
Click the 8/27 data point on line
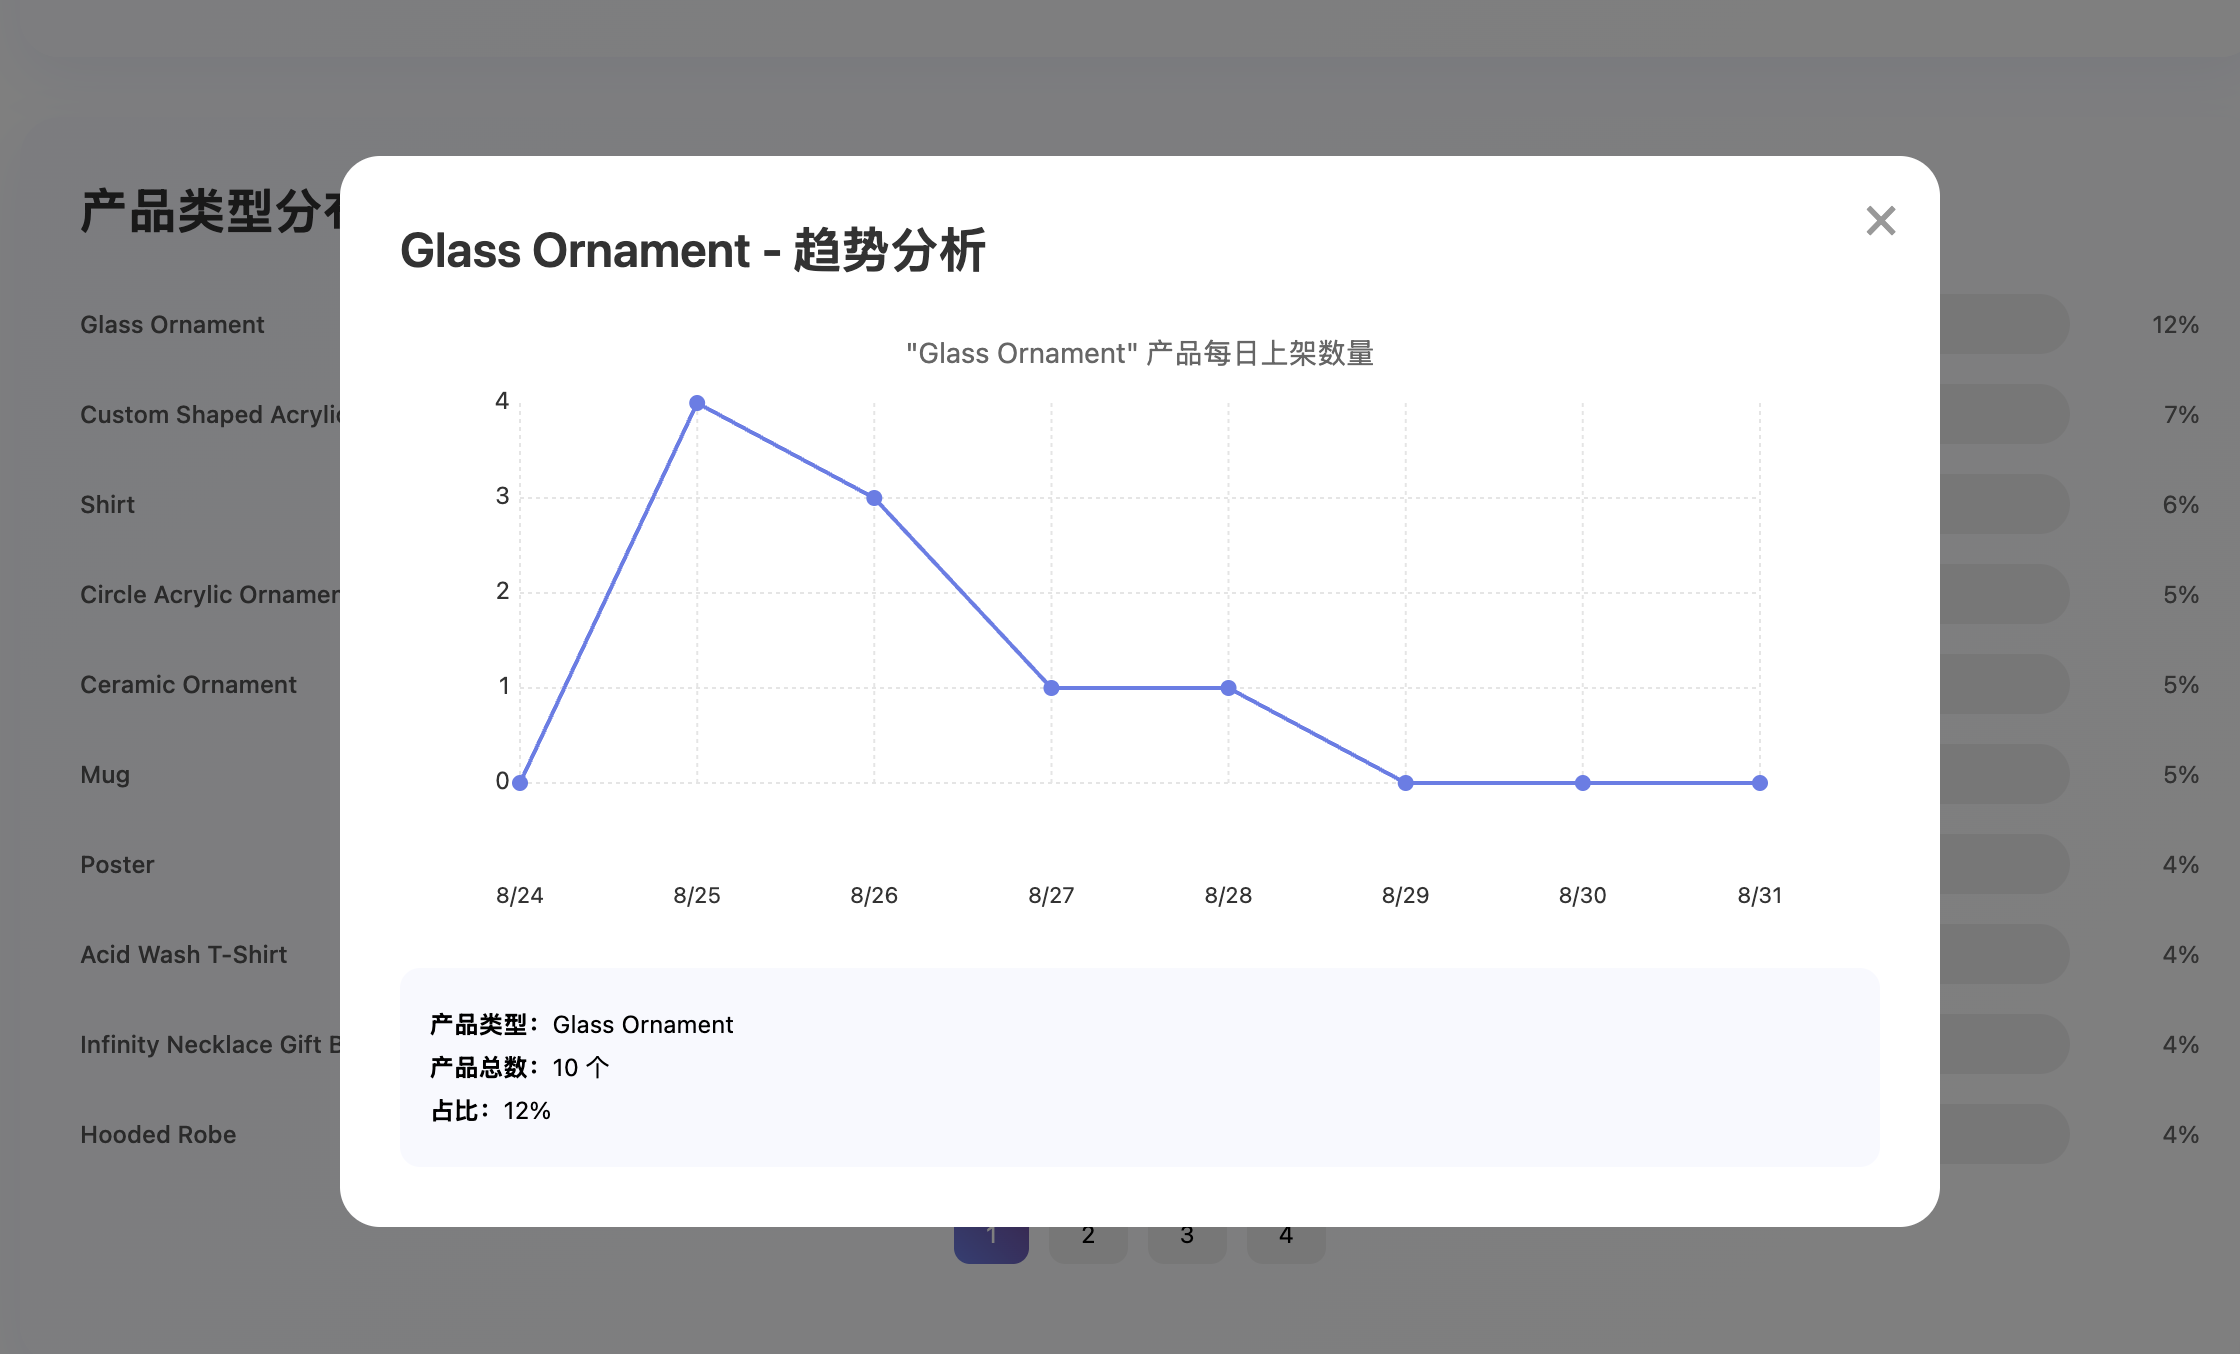coord(1051,688)
